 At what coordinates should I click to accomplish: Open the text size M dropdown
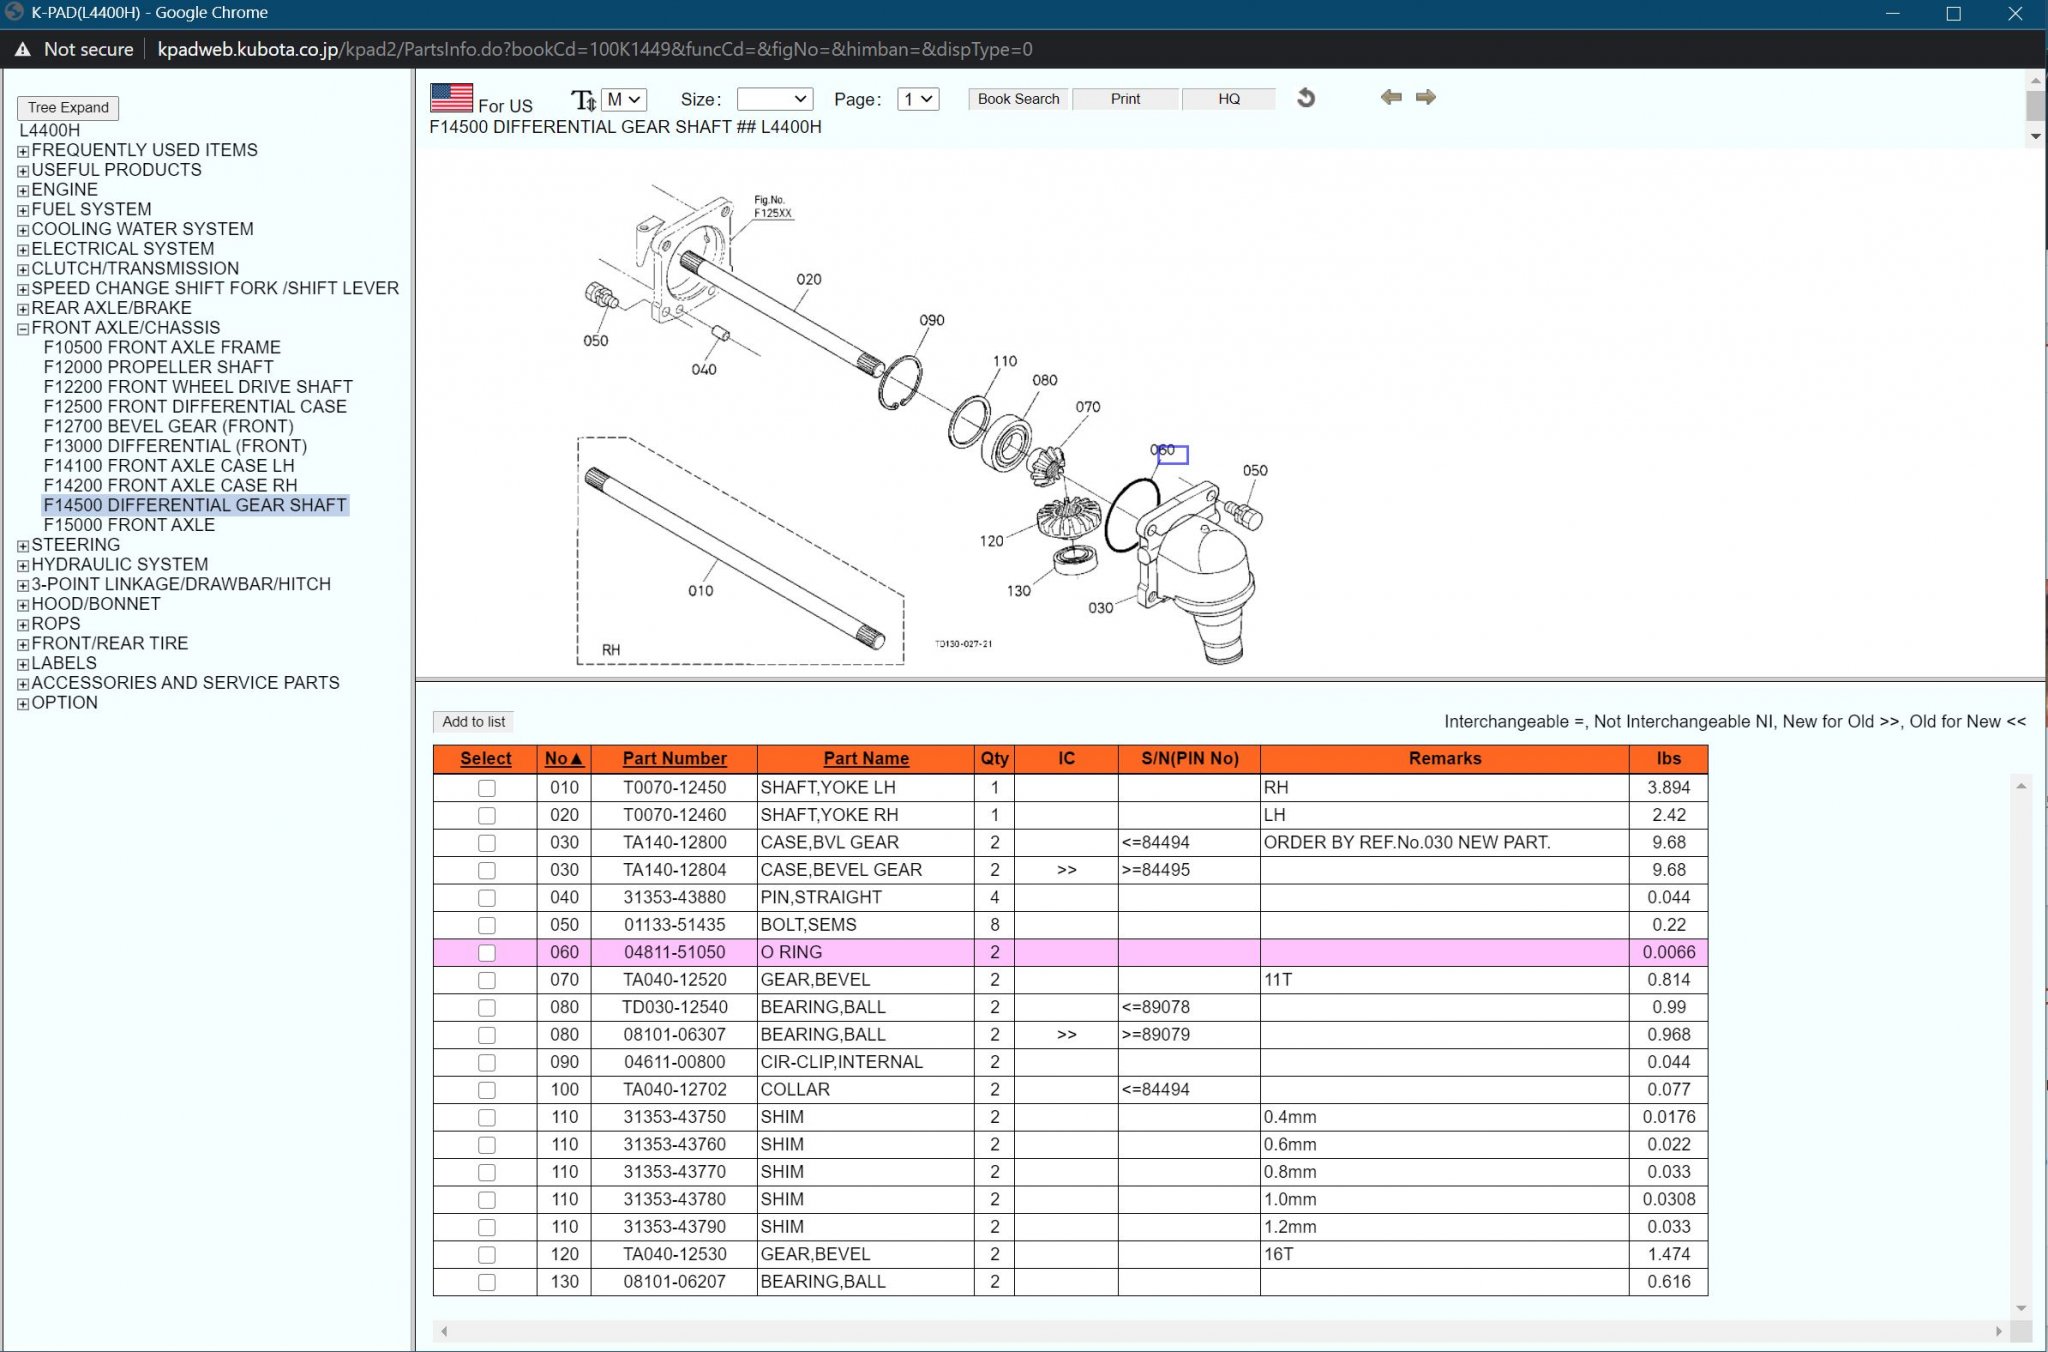coord(624,99)
